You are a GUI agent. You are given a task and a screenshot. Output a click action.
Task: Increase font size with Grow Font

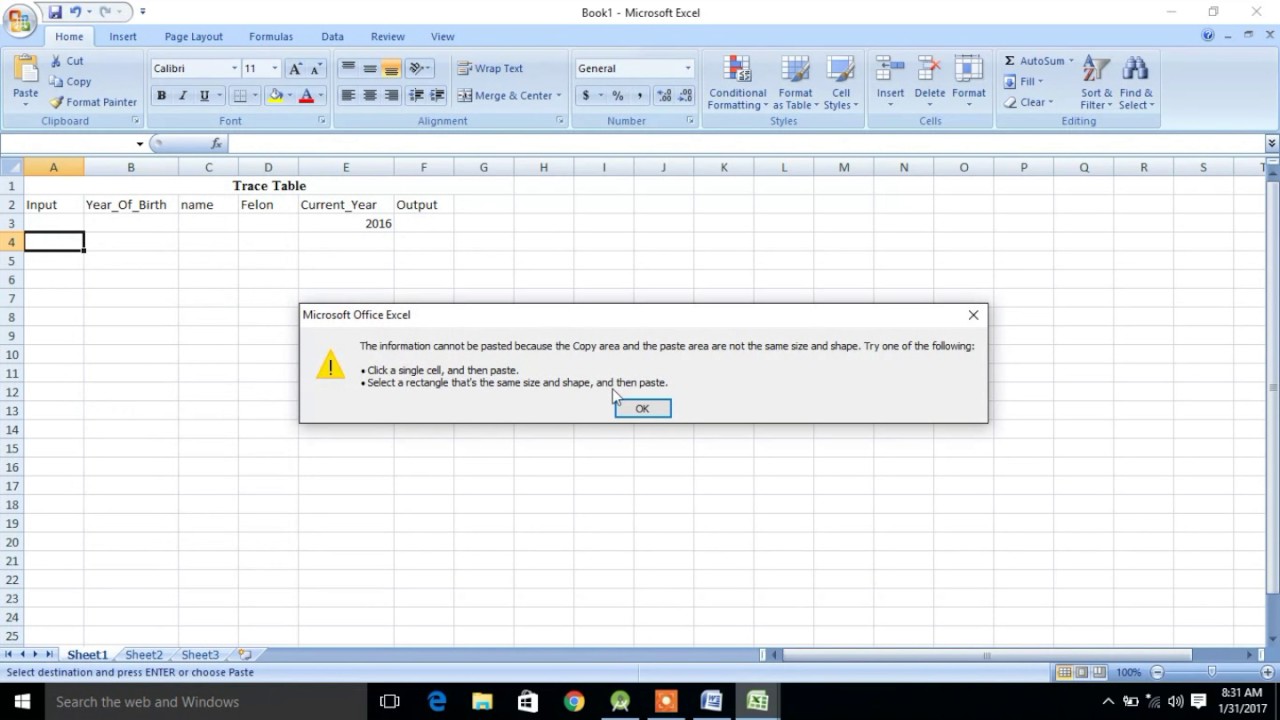click(295, 68)
